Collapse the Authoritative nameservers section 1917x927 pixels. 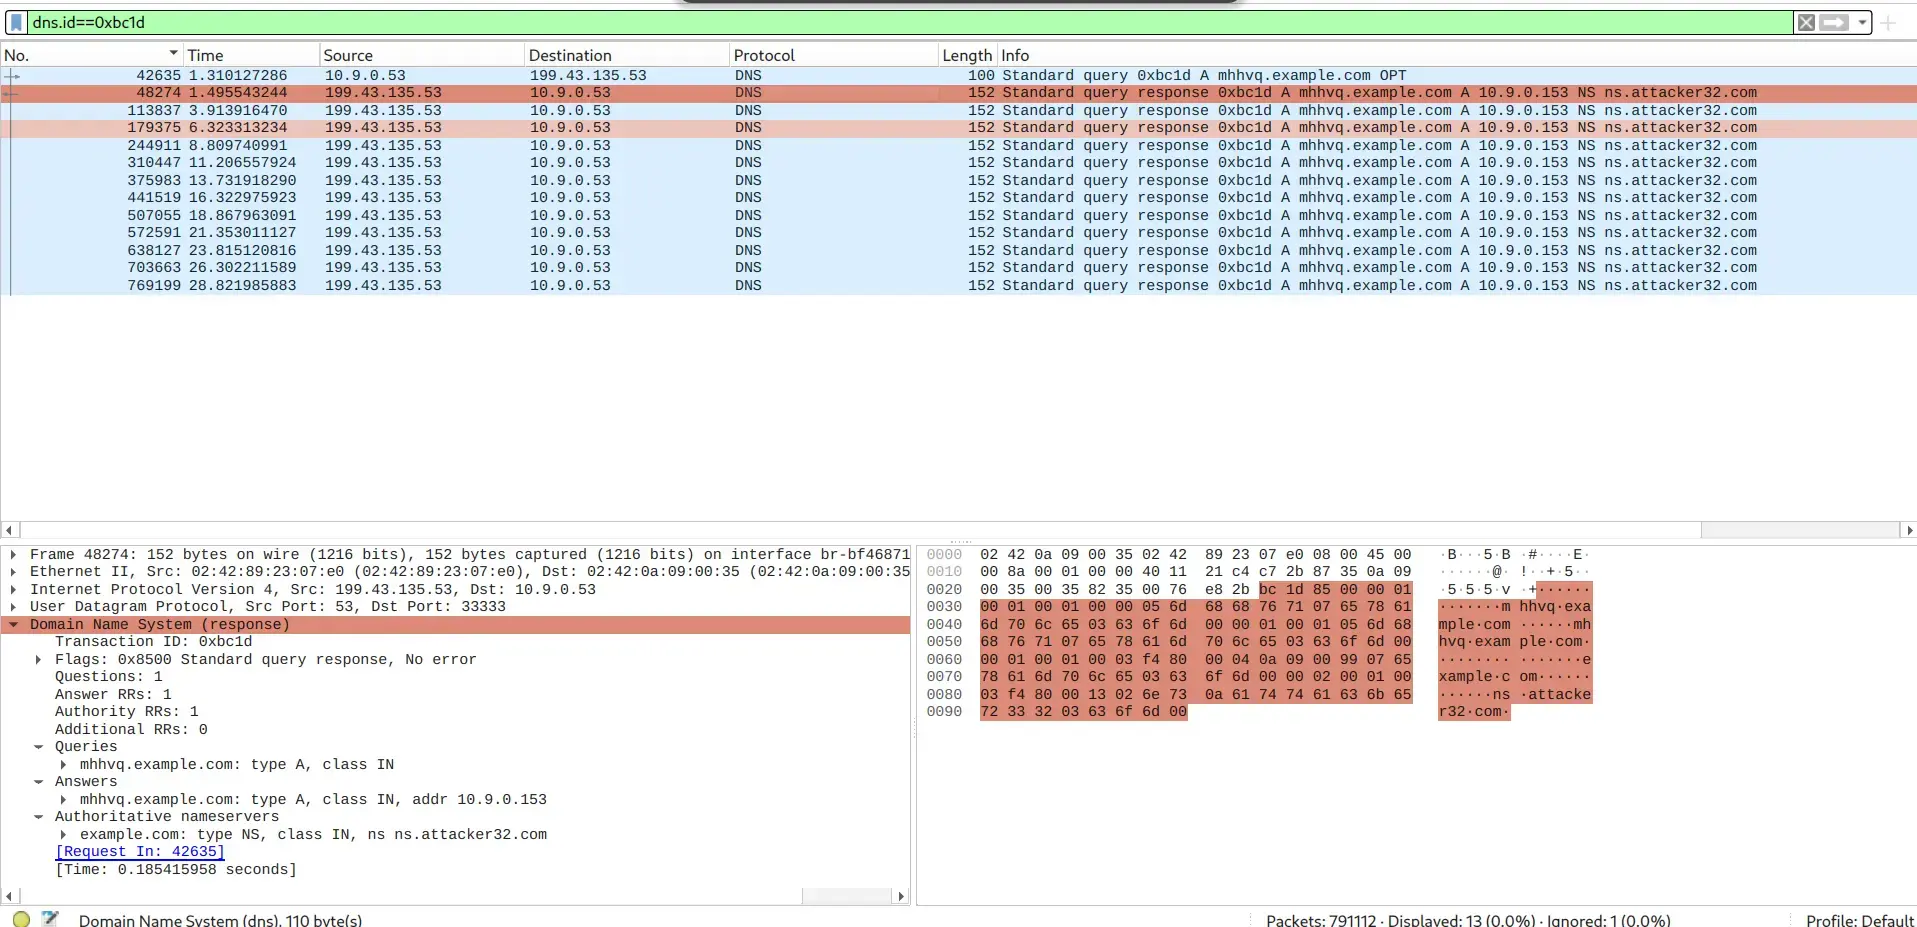pos(38,817)
